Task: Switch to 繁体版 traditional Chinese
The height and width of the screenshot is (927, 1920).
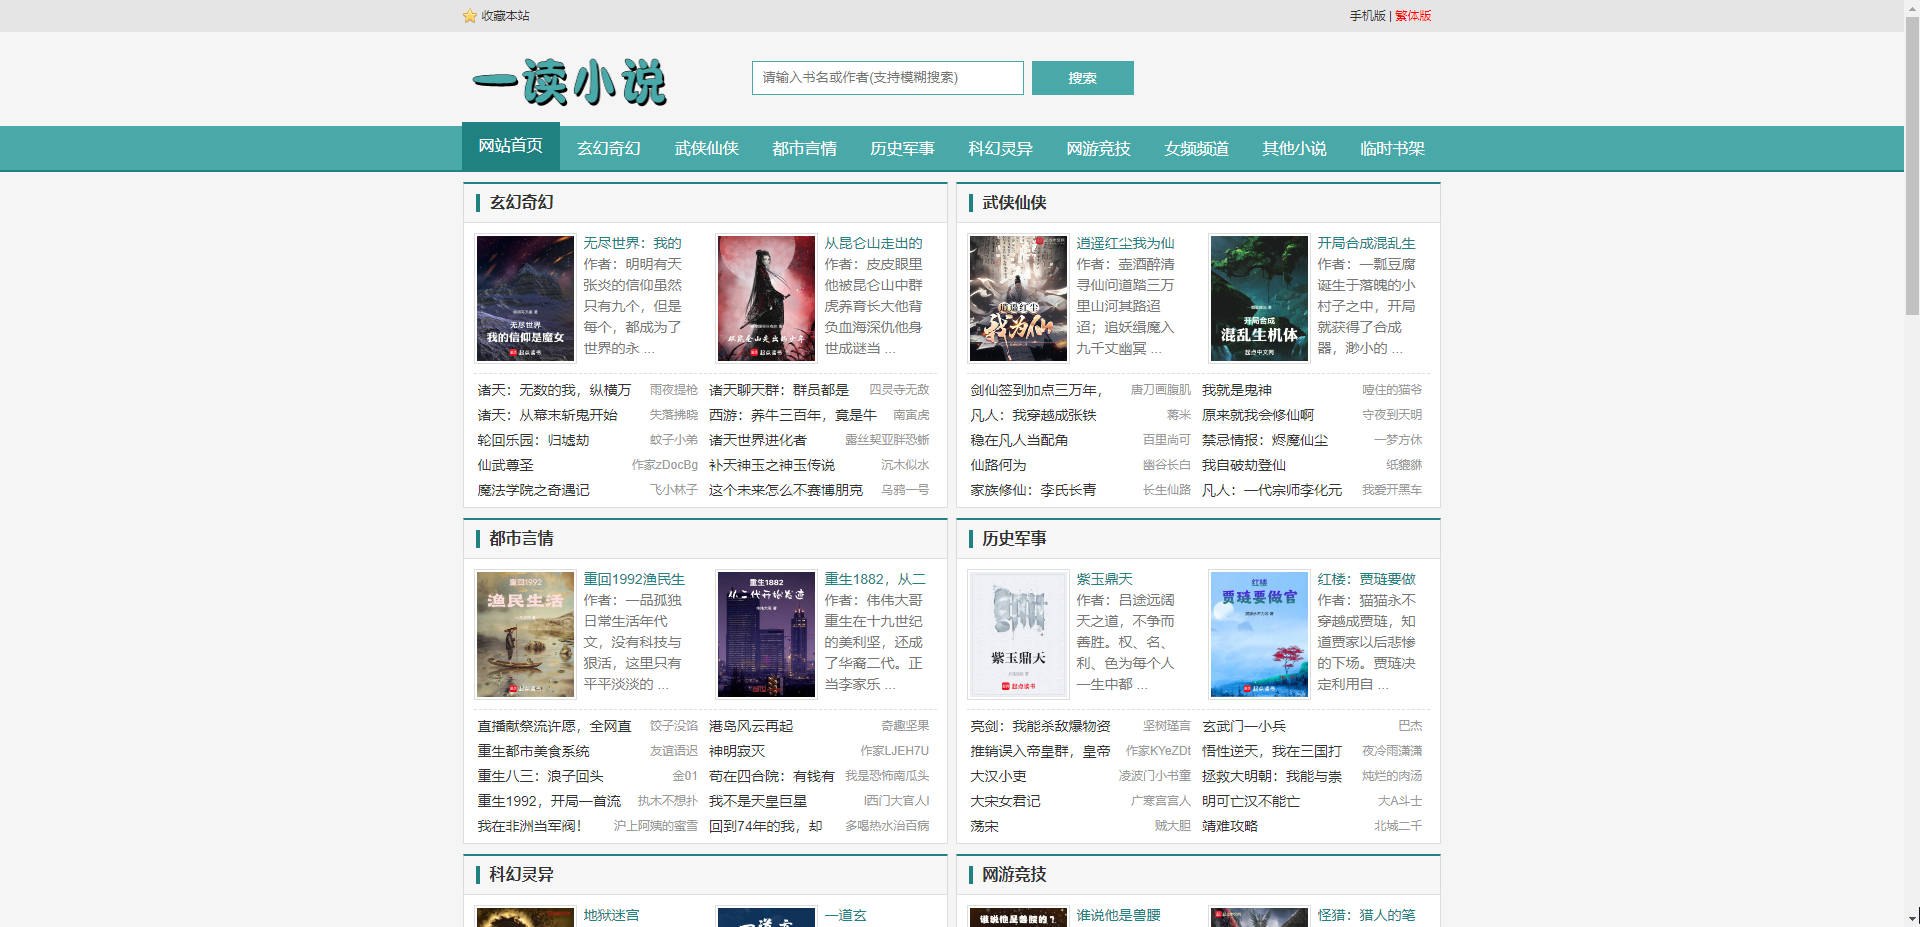Action: point(1413,16)
